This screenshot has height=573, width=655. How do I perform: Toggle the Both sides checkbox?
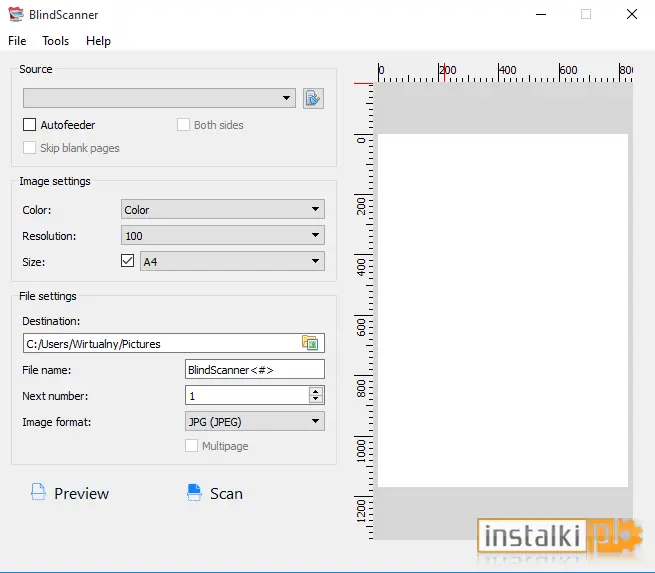pos(183,124)
